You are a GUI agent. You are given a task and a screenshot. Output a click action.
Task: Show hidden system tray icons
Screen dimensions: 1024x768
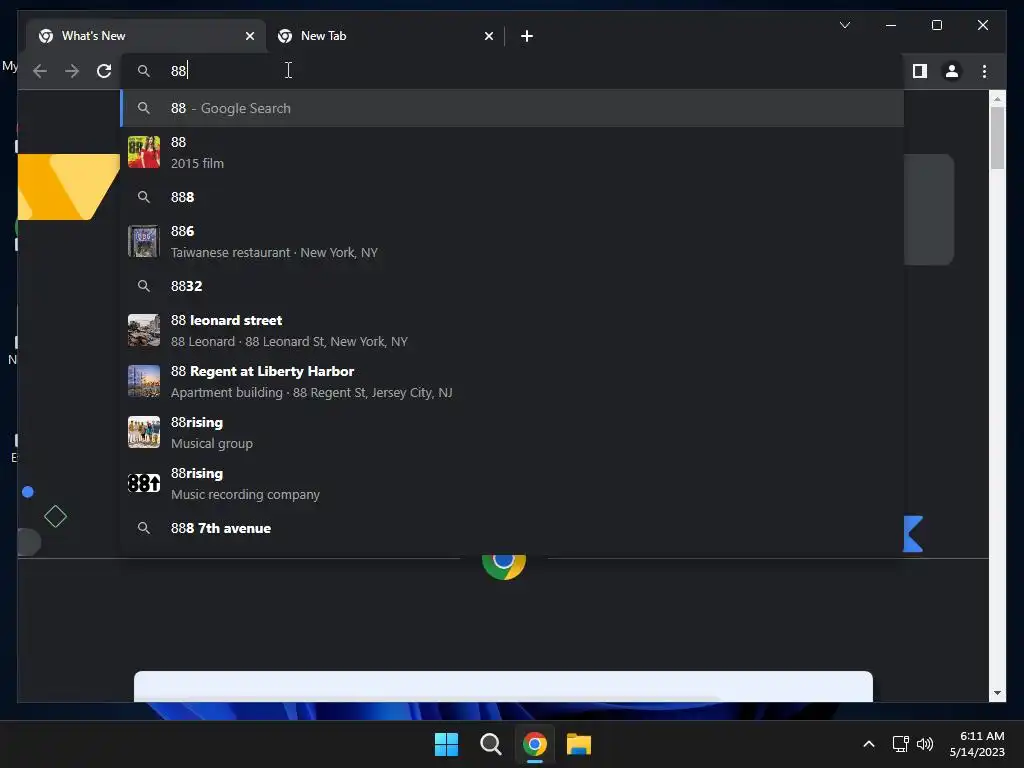(869, 744)
